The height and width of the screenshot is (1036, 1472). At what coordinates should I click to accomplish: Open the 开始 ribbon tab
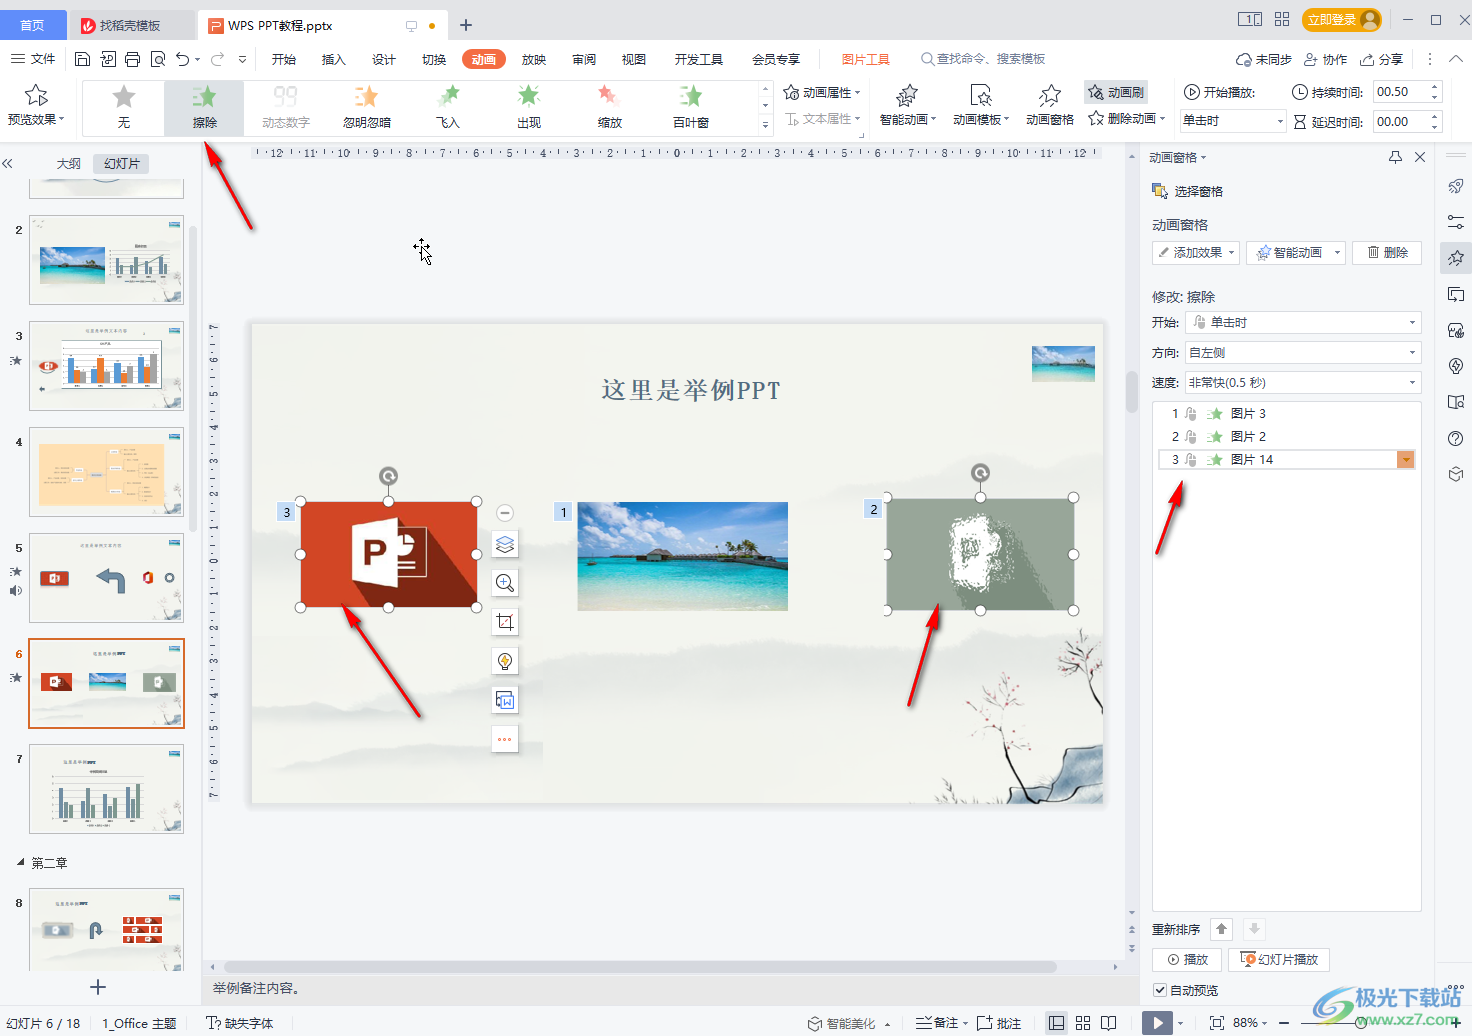284,59
